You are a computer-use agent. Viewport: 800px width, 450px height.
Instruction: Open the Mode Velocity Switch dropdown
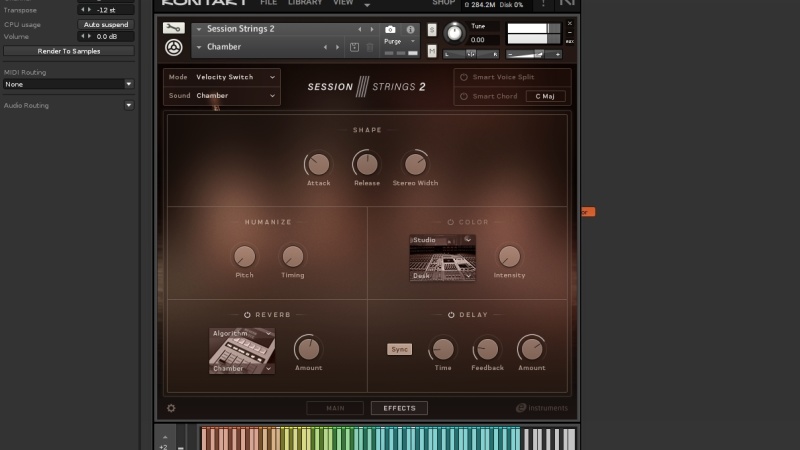pyautogui.click(x=222, y=77)
